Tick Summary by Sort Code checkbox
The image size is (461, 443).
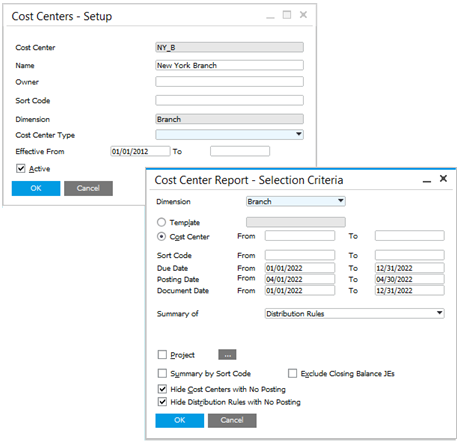point(162,373)
